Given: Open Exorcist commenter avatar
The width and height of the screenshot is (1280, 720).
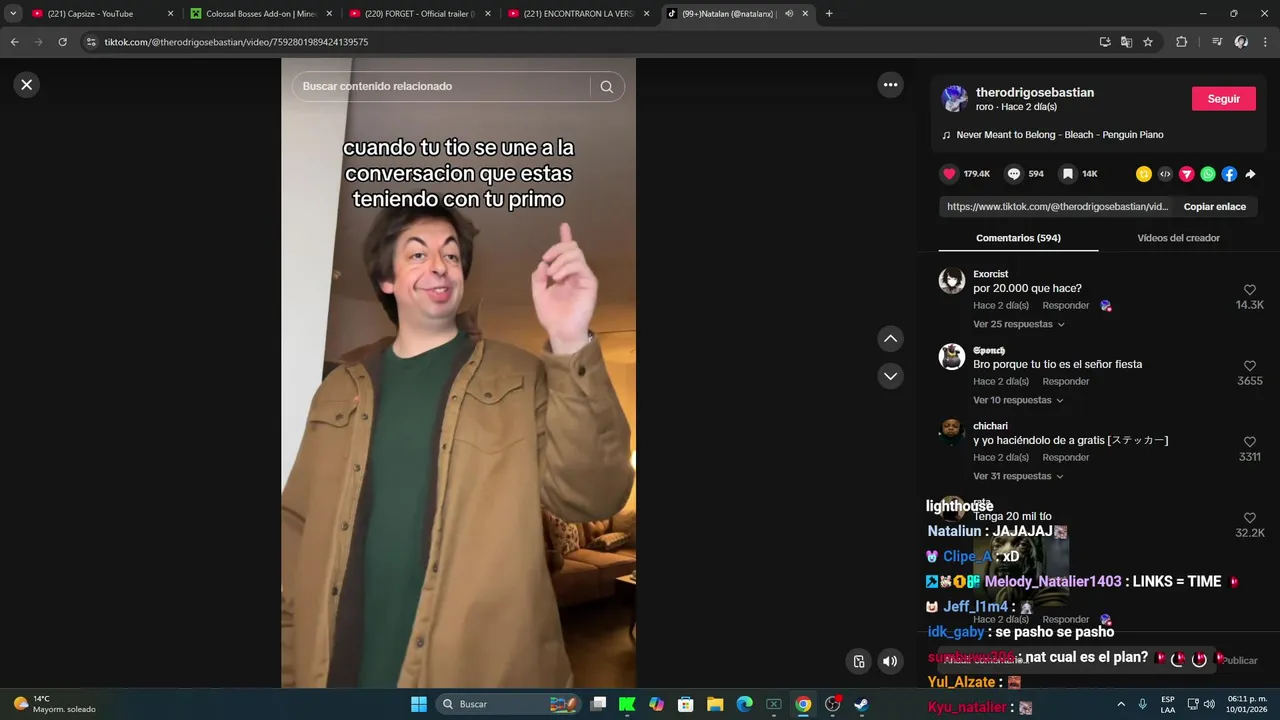Looking at the screenshot, I should (x=952, y=281).
